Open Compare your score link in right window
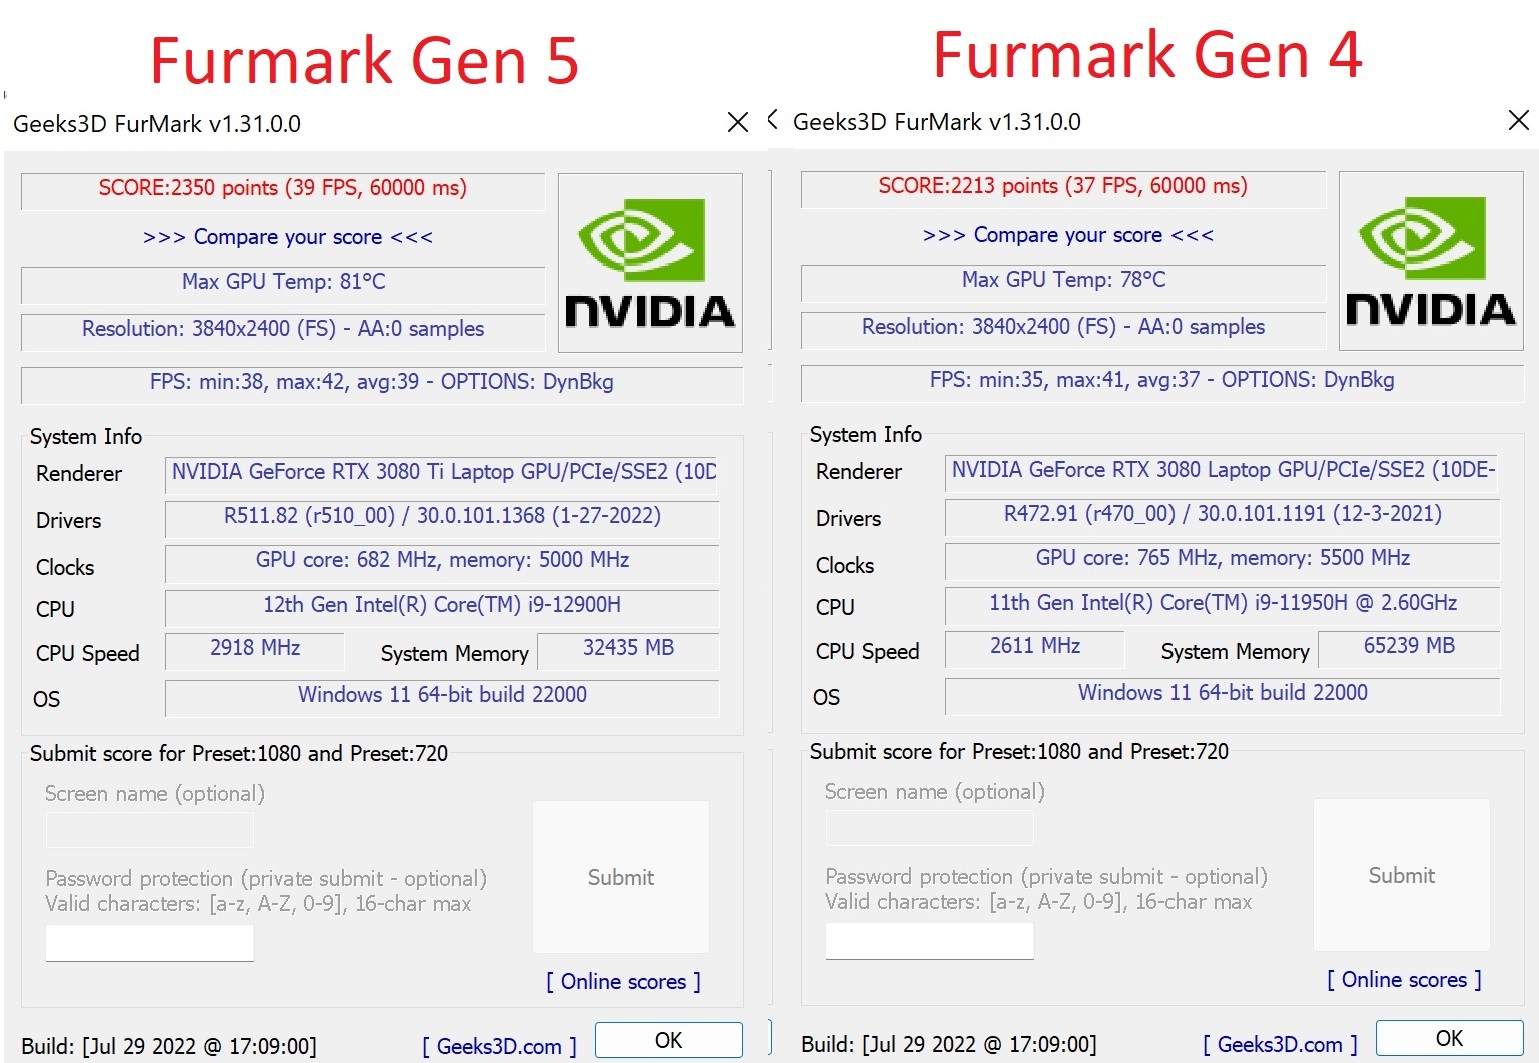1539x1063 pixels. tap(1068, 235)
